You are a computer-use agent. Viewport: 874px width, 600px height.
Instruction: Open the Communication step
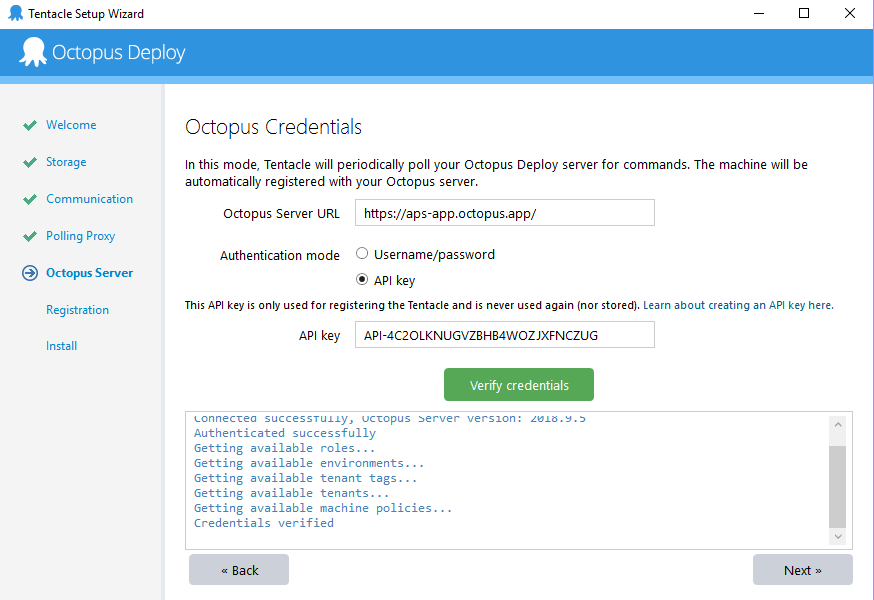pos(89,199)
